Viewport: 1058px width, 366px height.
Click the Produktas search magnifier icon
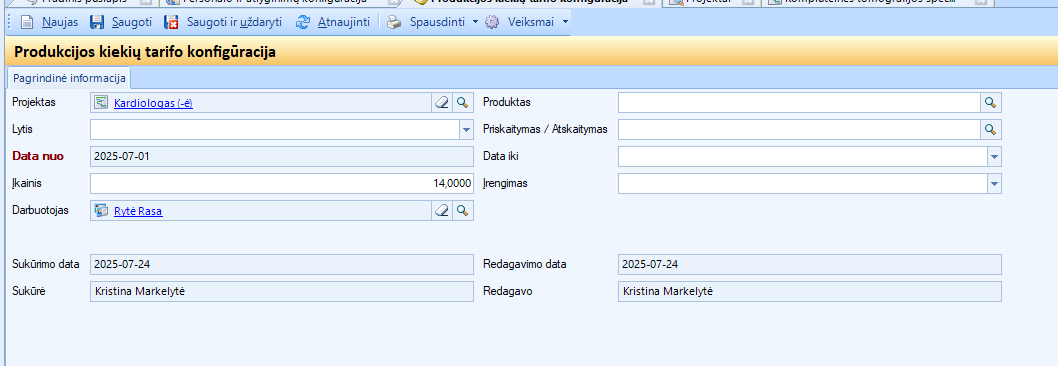[x=991, y=103]
